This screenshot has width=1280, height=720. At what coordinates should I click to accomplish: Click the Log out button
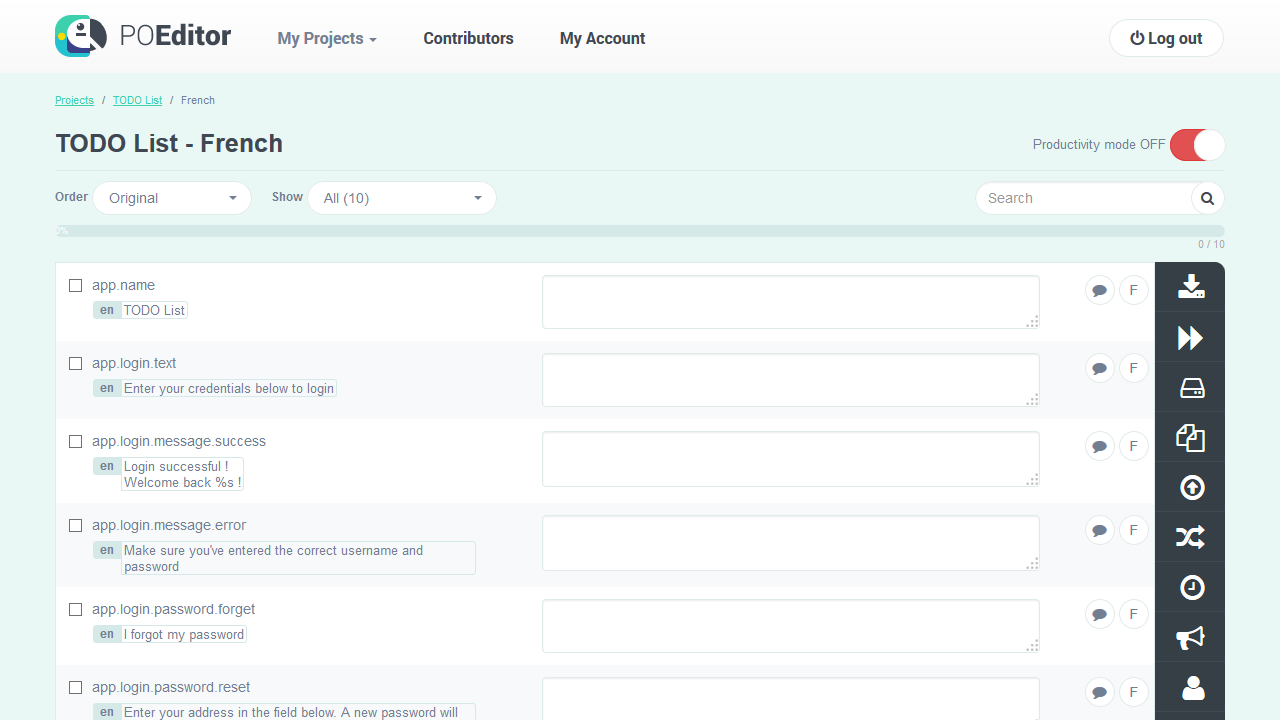click(1166, 38)
